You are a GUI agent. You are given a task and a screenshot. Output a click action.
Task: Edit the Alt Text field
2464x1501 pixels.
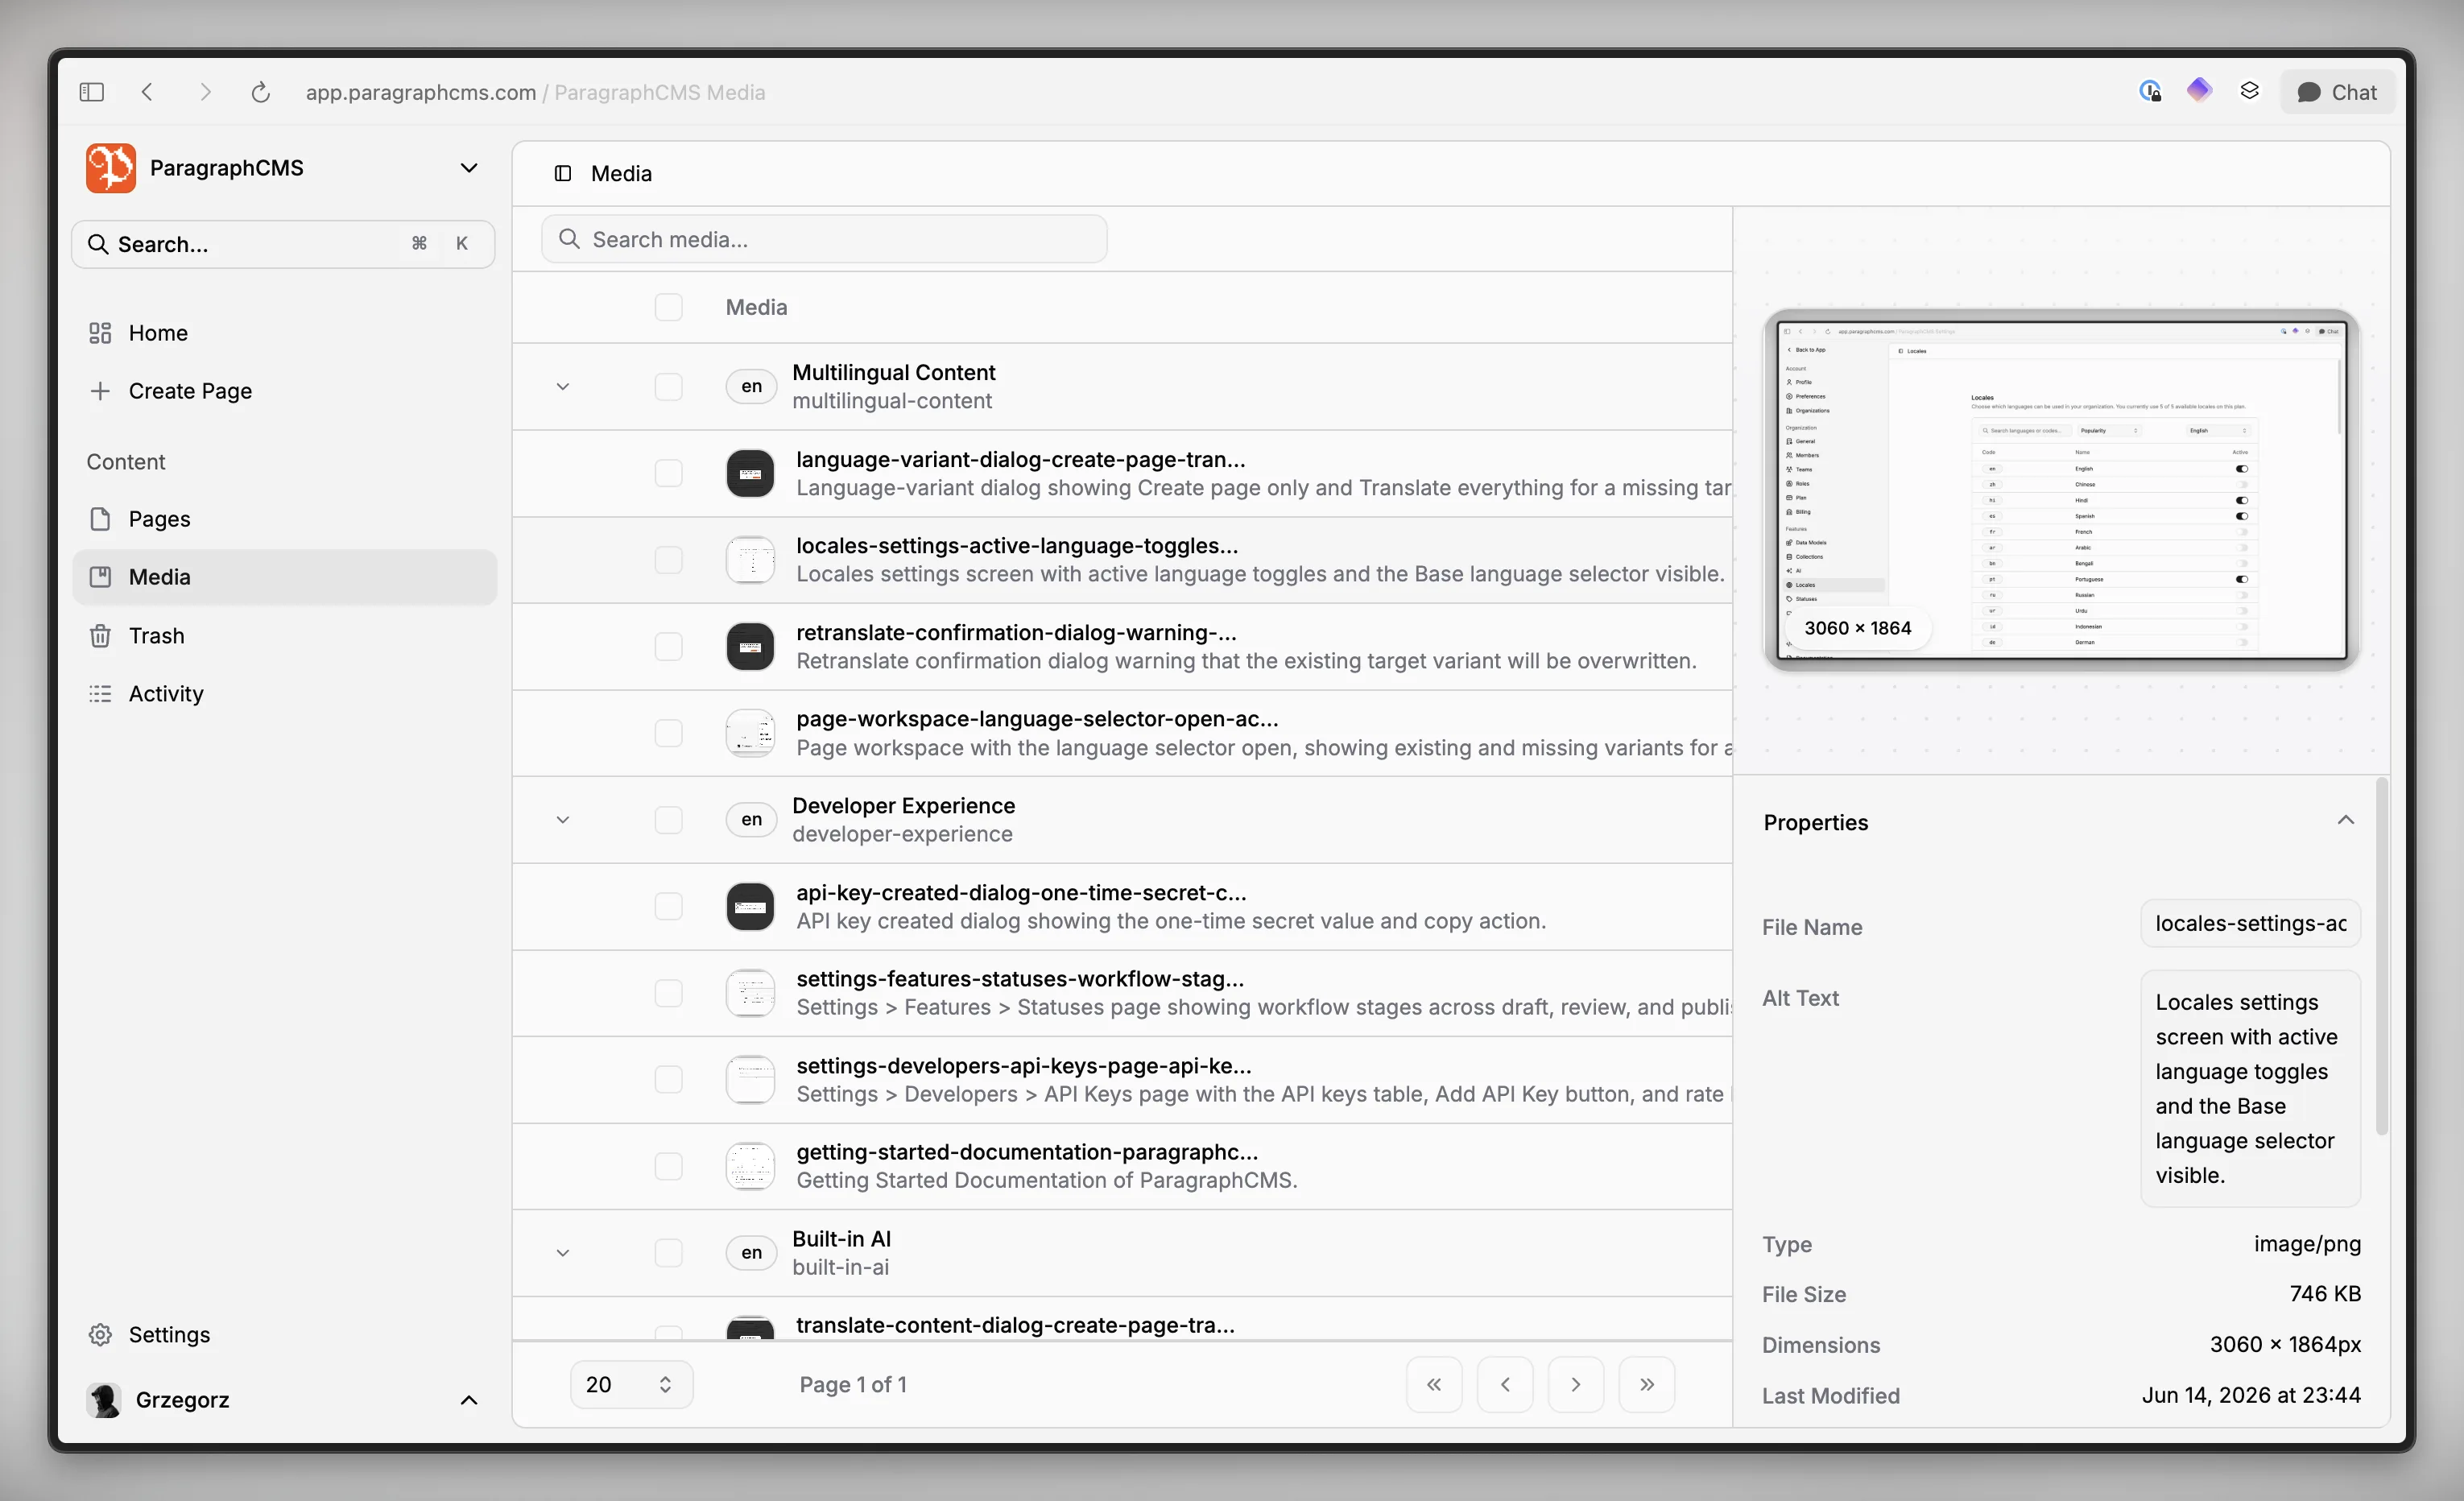[2250, 1088]
